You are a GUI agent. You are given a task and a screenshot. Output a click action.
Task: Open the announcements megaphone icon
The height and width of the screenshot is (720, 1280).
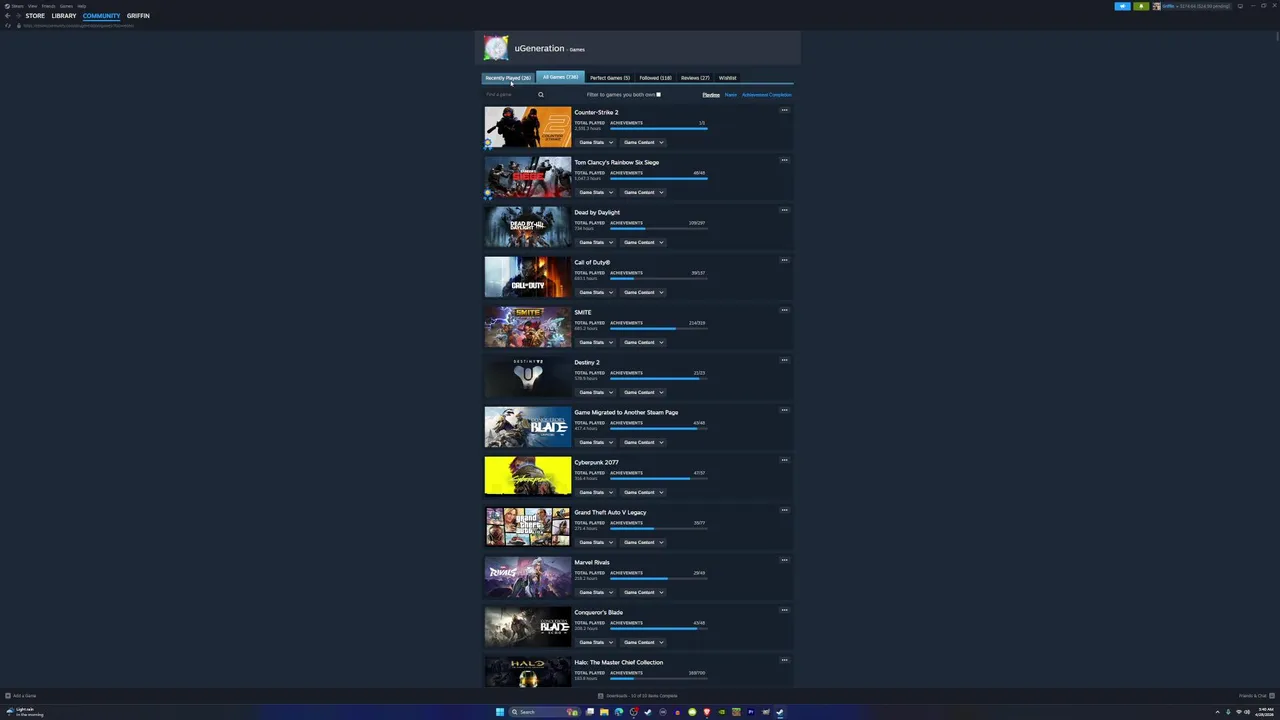(1122, 6)
